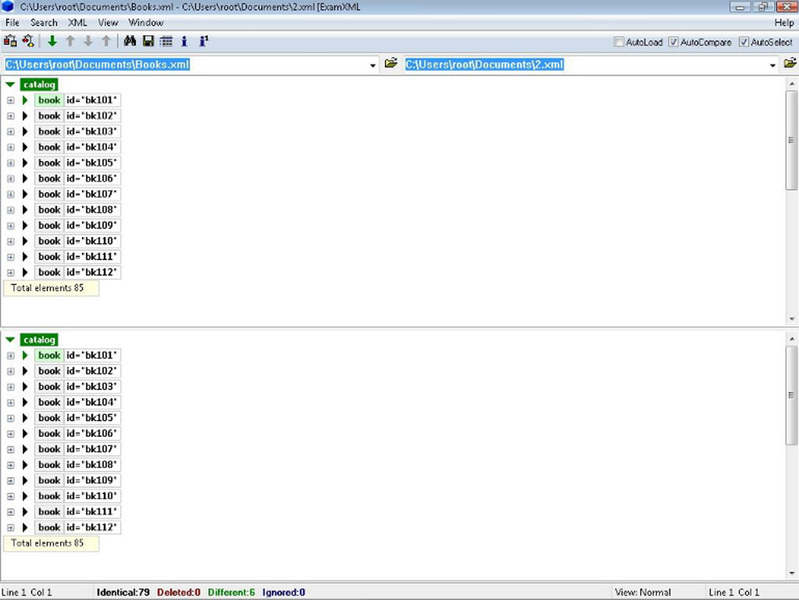Toggle the AutoCompare checkbox
The image size is (799, 600).
[x=674, y=42]
